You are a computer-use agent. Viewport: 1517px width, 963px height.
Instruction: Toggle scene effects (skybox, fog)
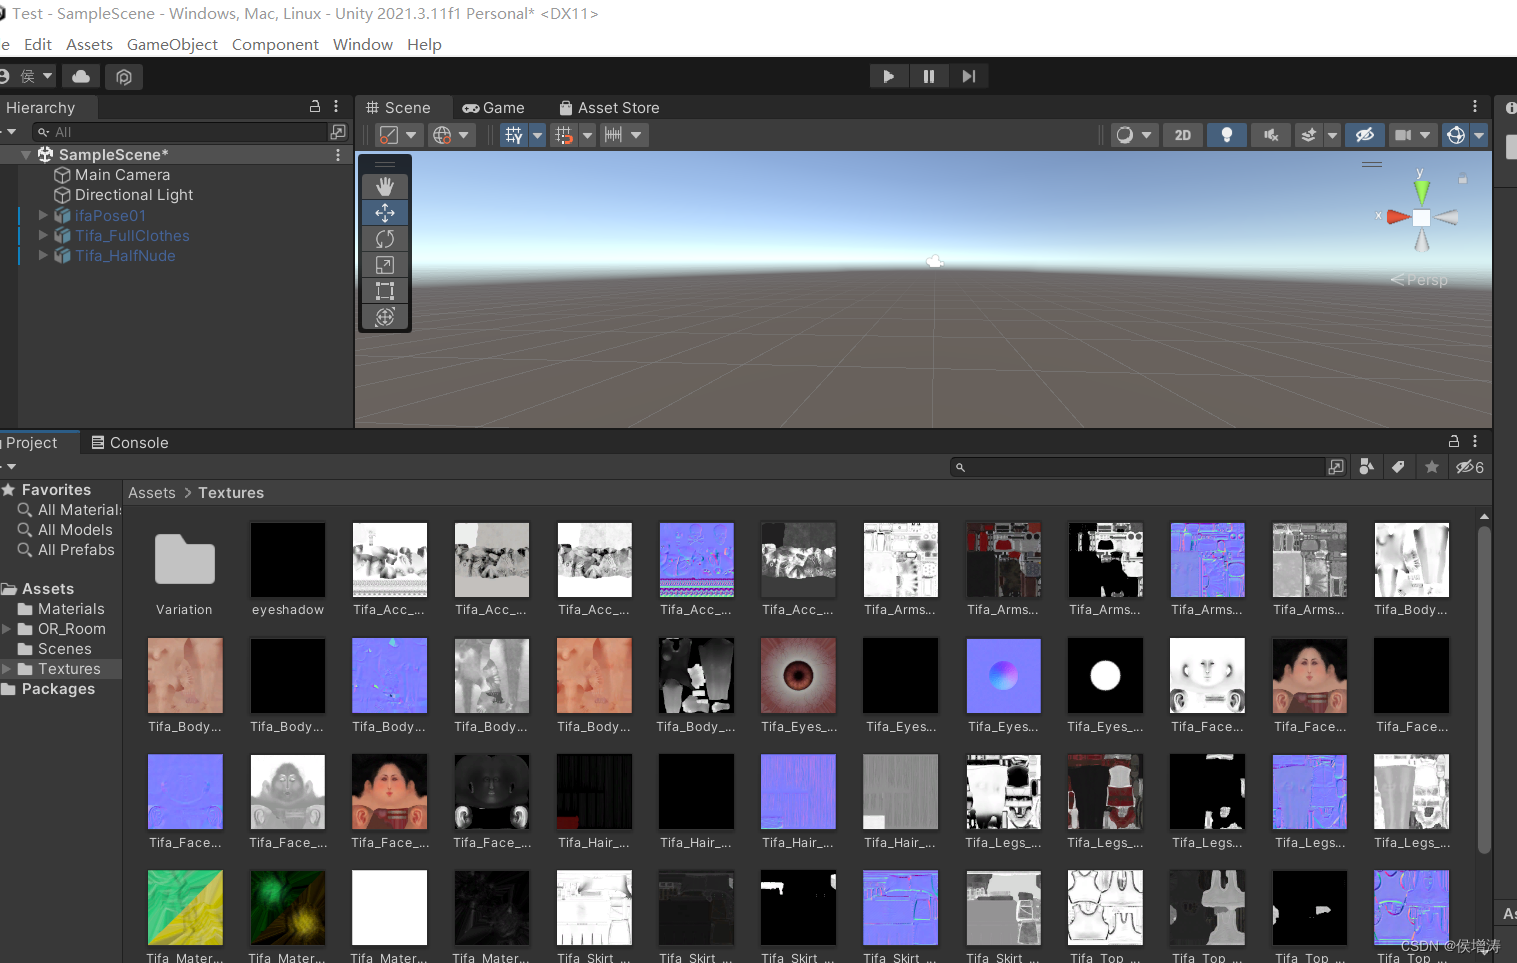click(1308, 135)
